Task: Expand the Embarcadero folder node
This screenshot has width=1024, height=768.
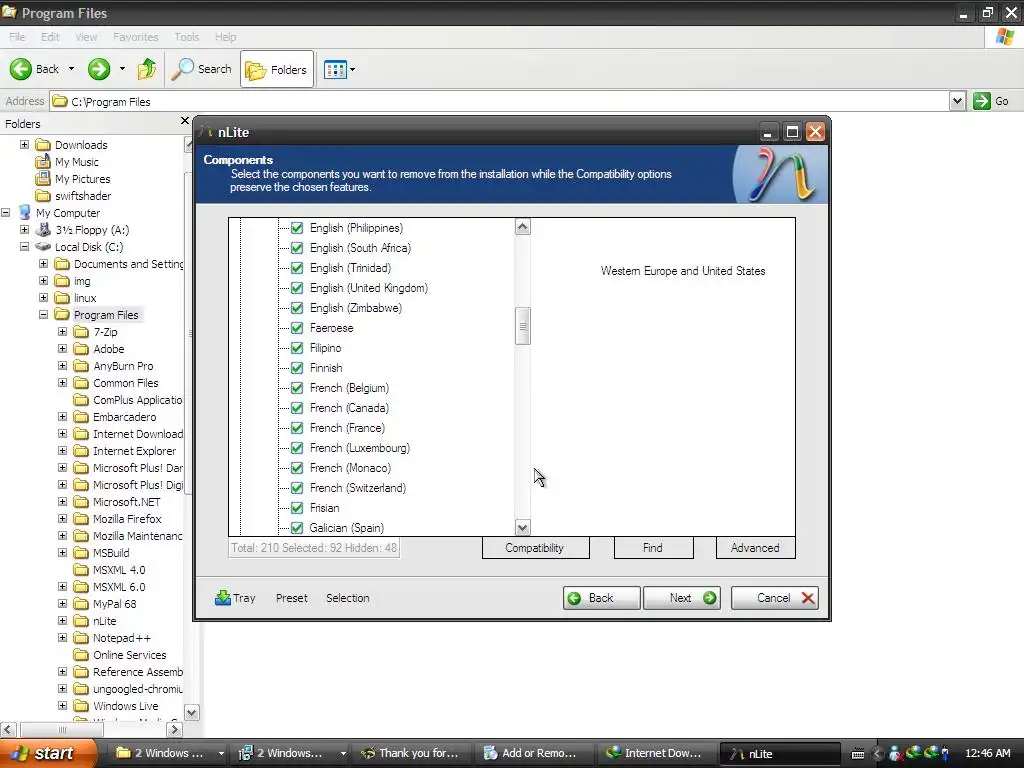Action: coord(62,416)
